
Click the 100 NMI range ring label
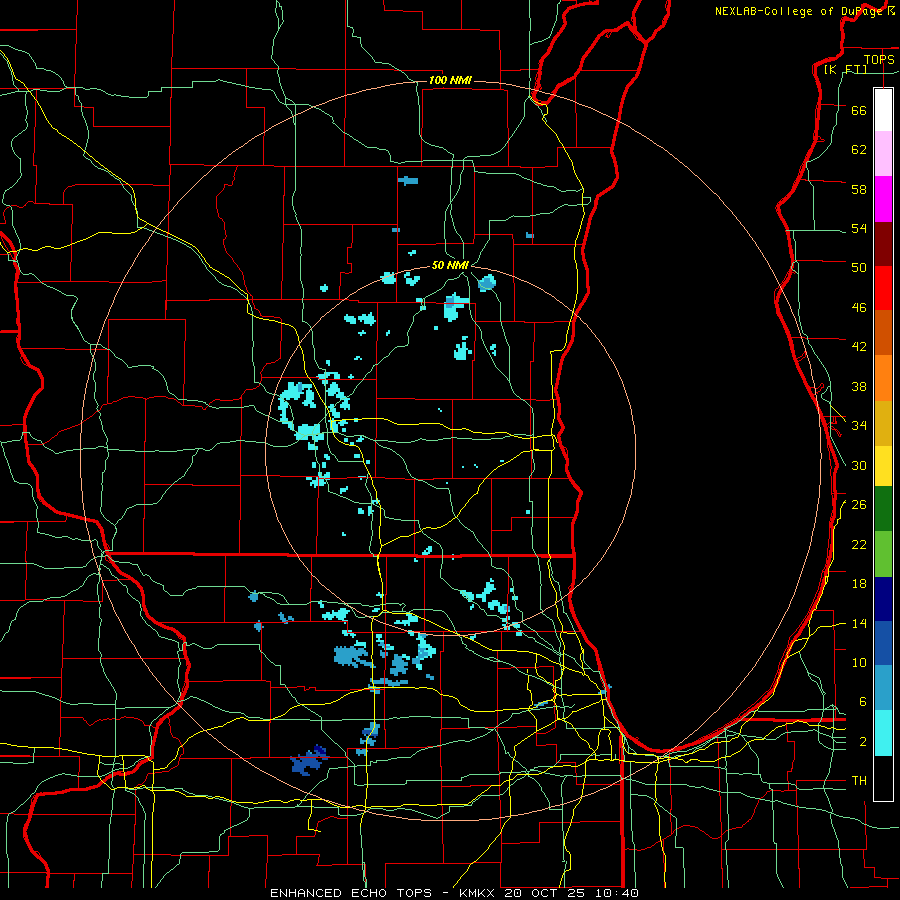coord(450,80)
